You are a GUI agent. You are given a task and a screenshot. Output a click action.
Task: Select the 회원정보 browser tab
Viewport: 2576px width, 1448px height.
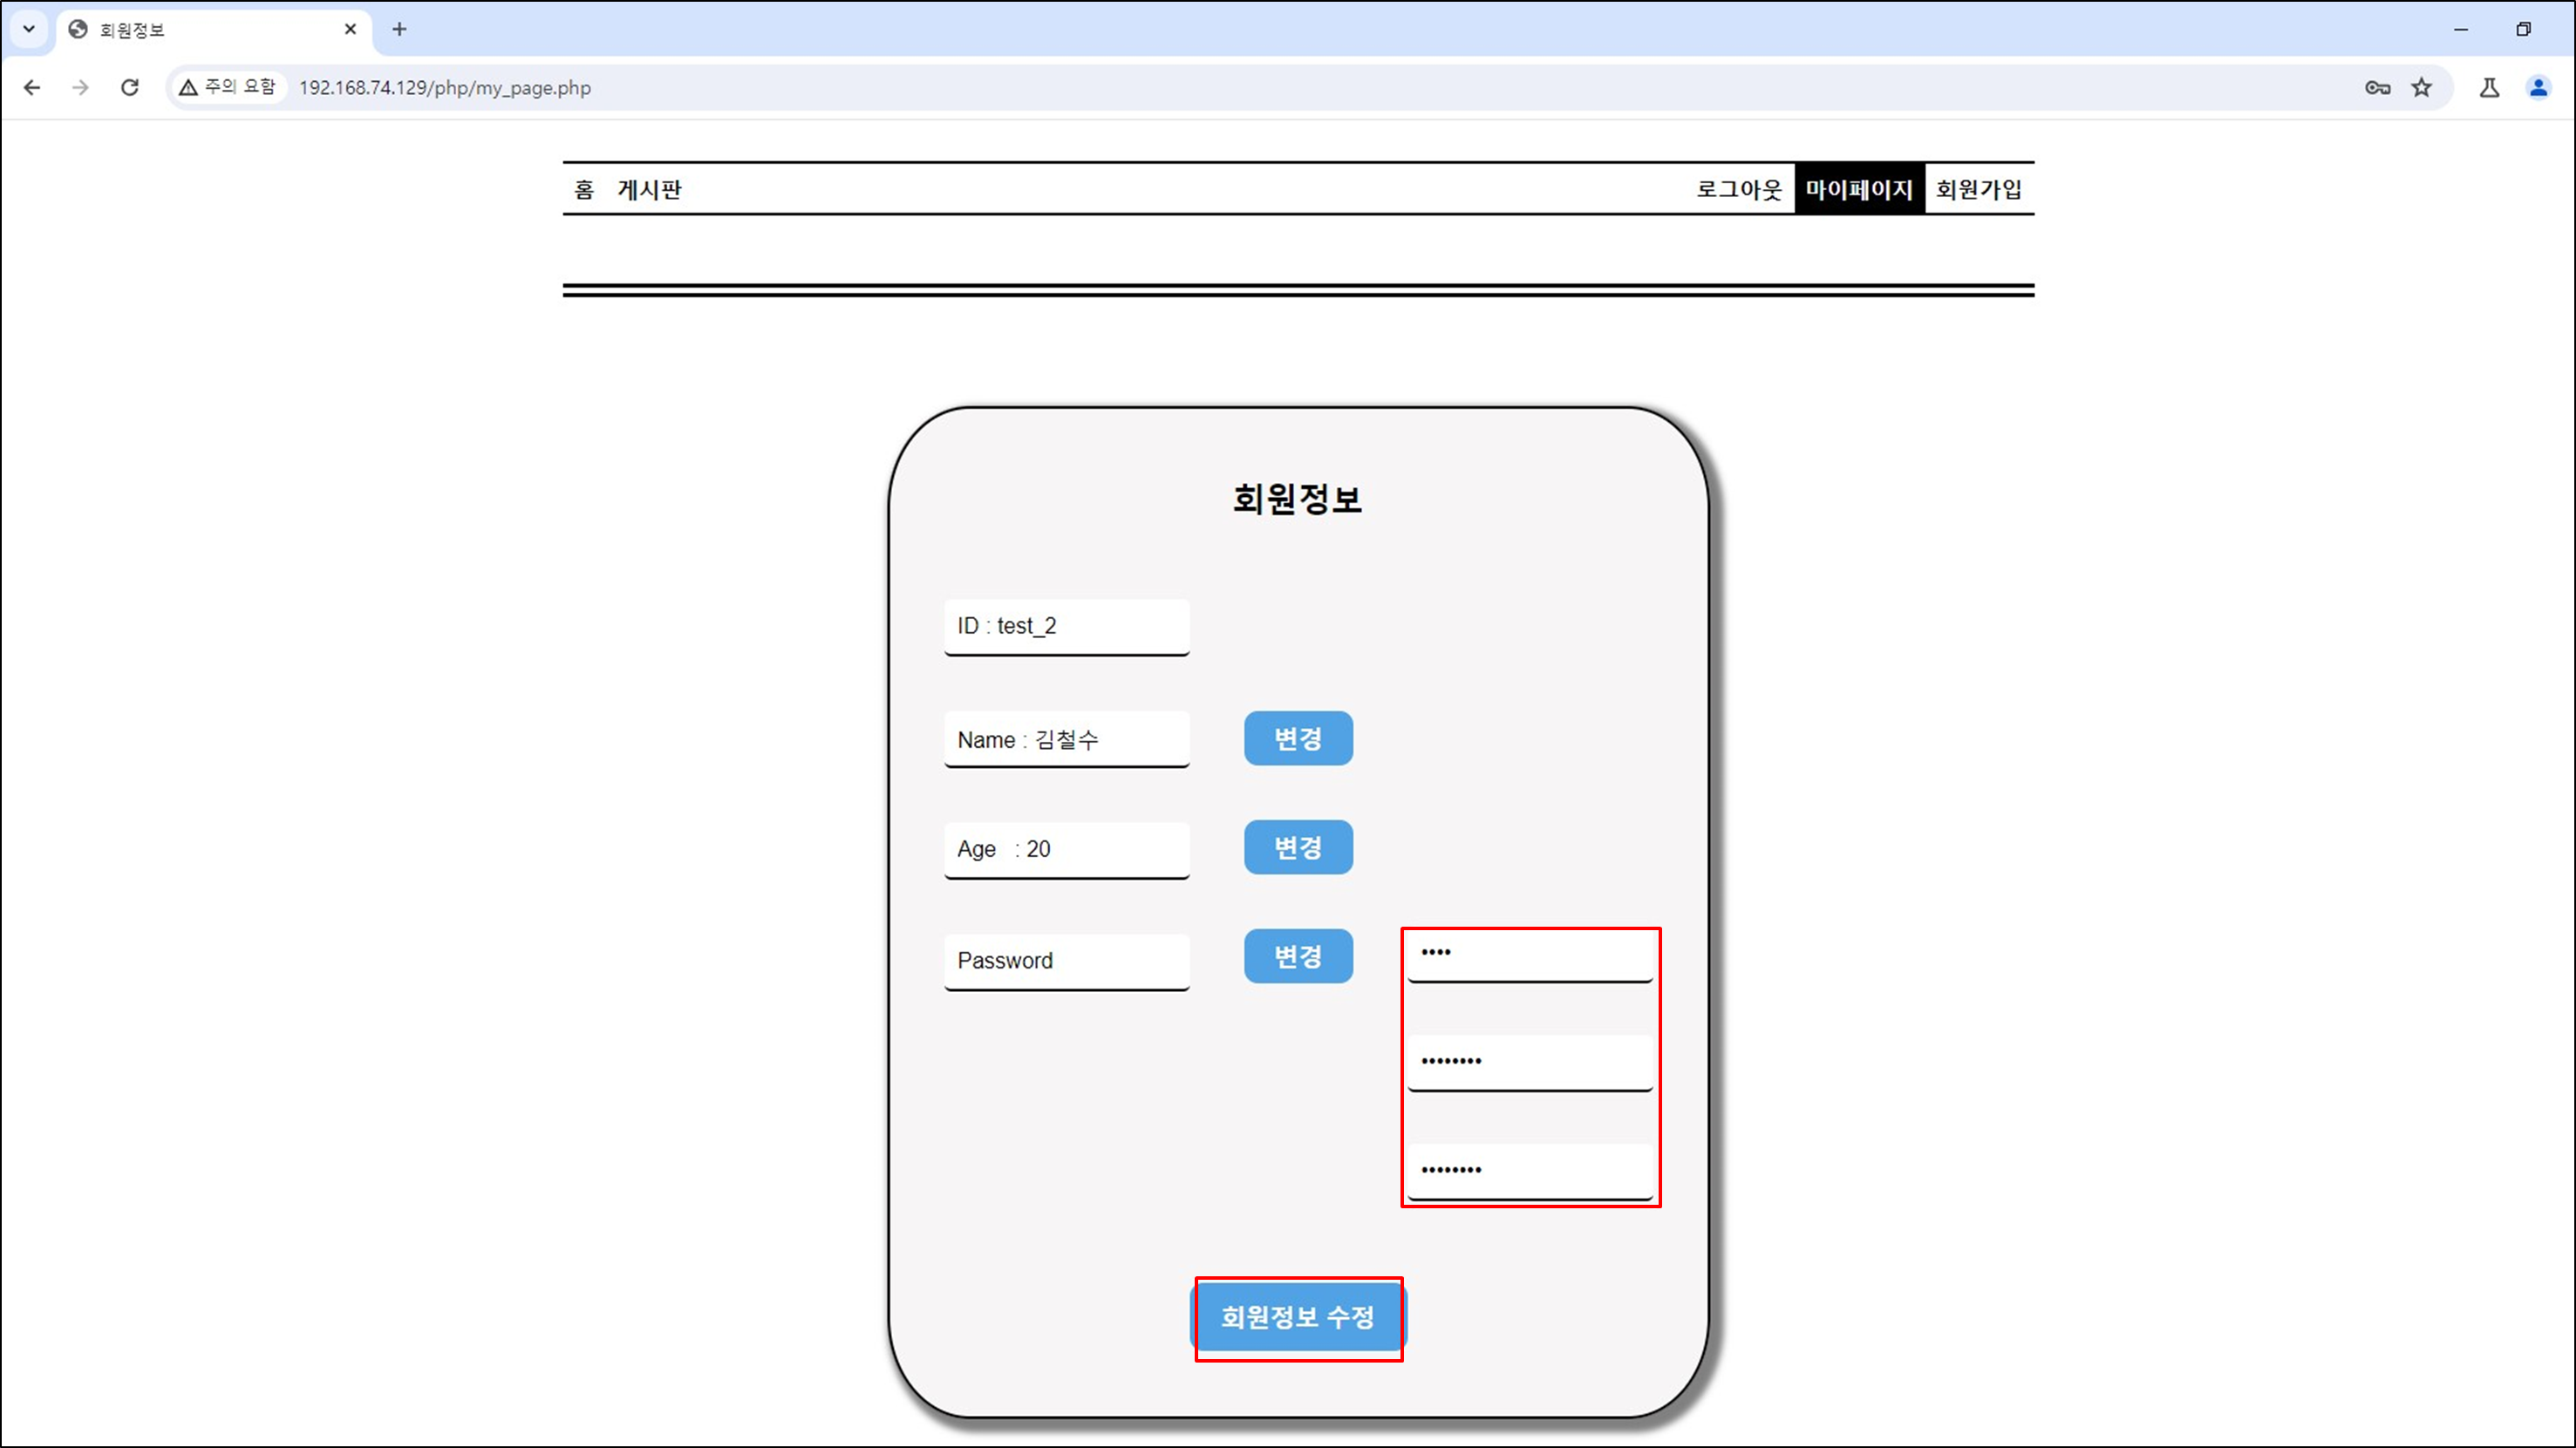click(214, 30)
